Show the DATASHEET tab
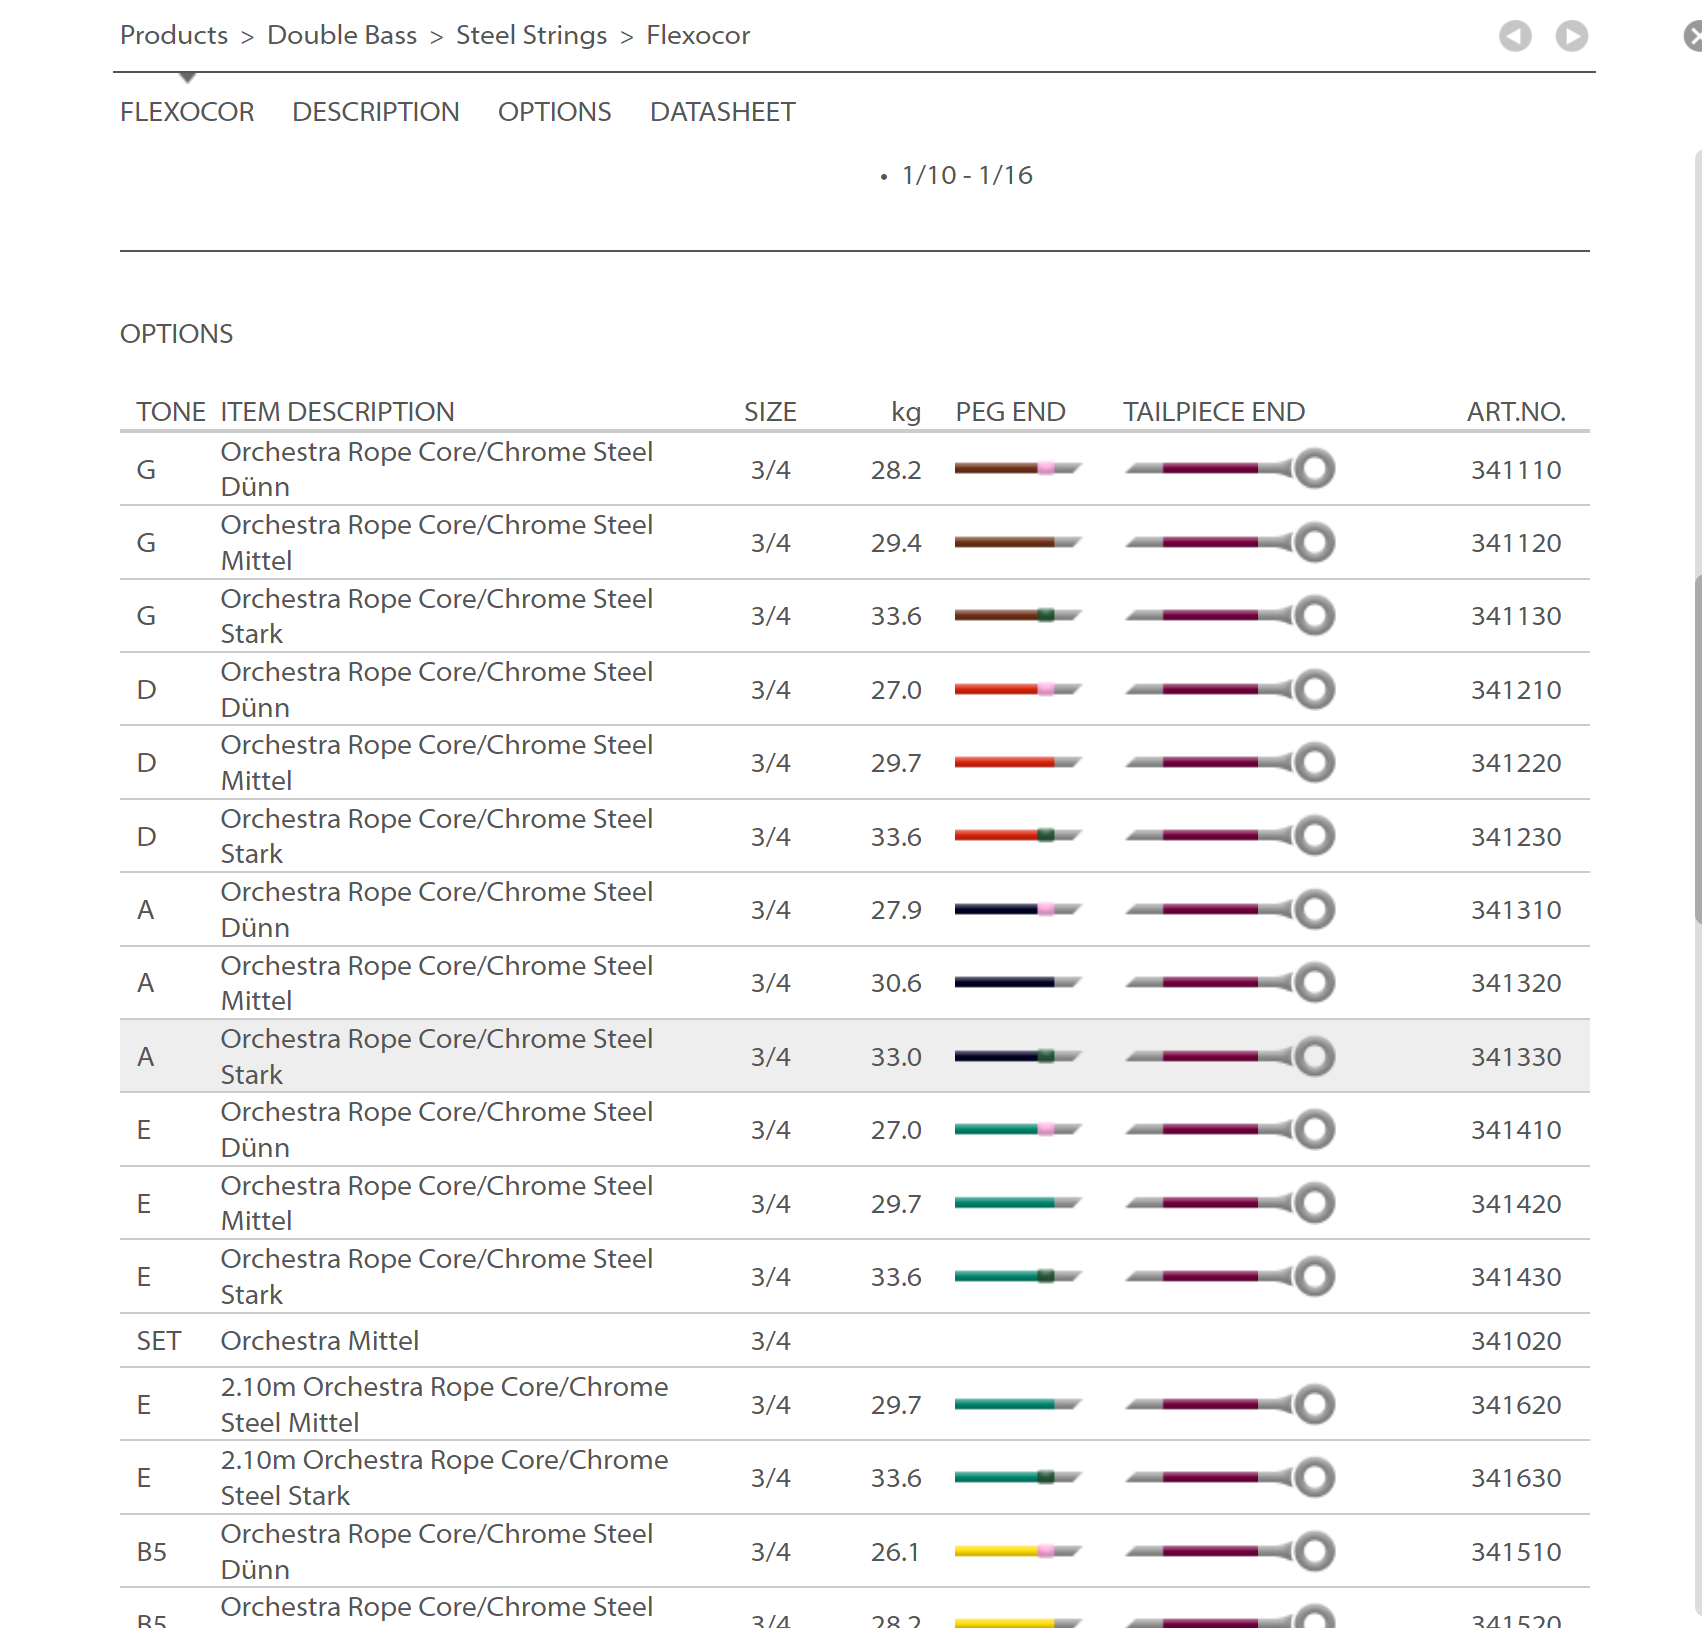Image resolution: width=1702 pixels, height=1628 pixels. (x=723, y=112)
